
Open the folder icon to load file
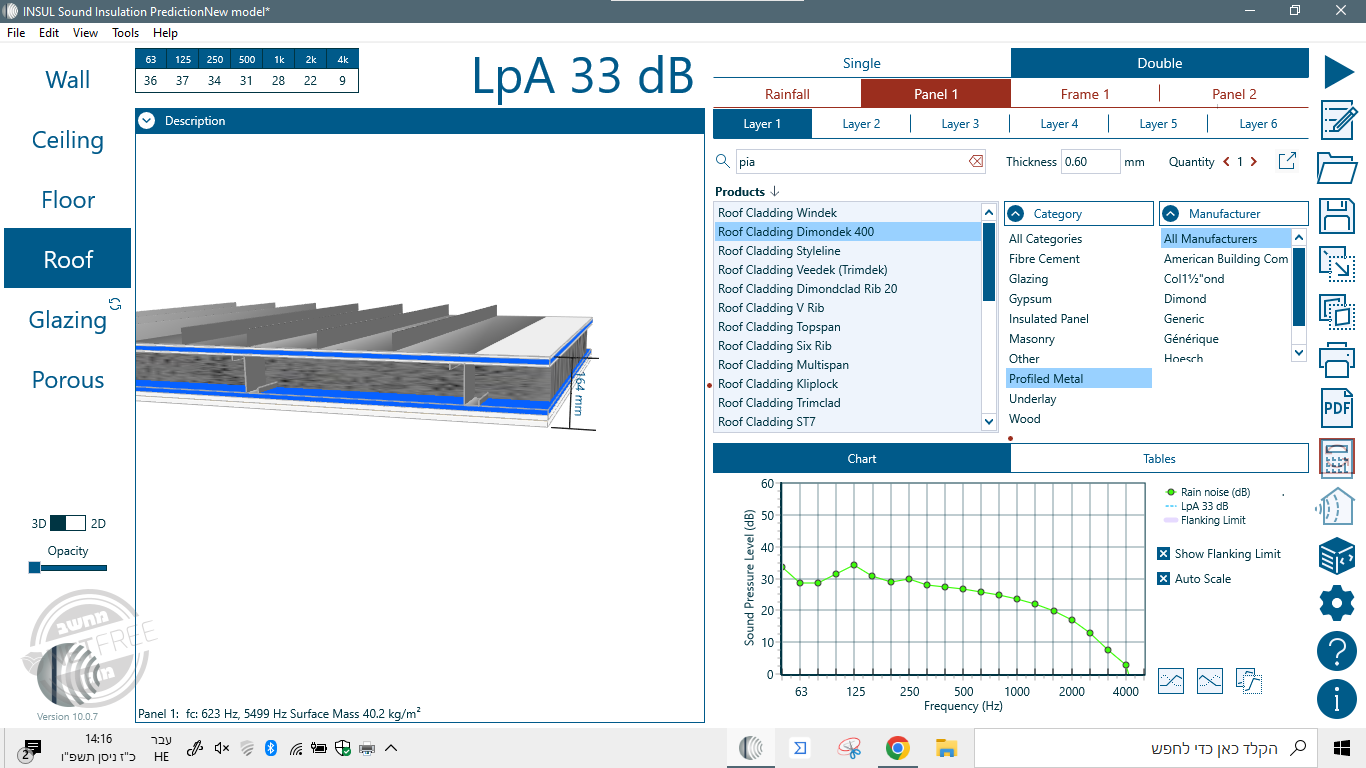pyautogui.click(x=1337, y=167)
